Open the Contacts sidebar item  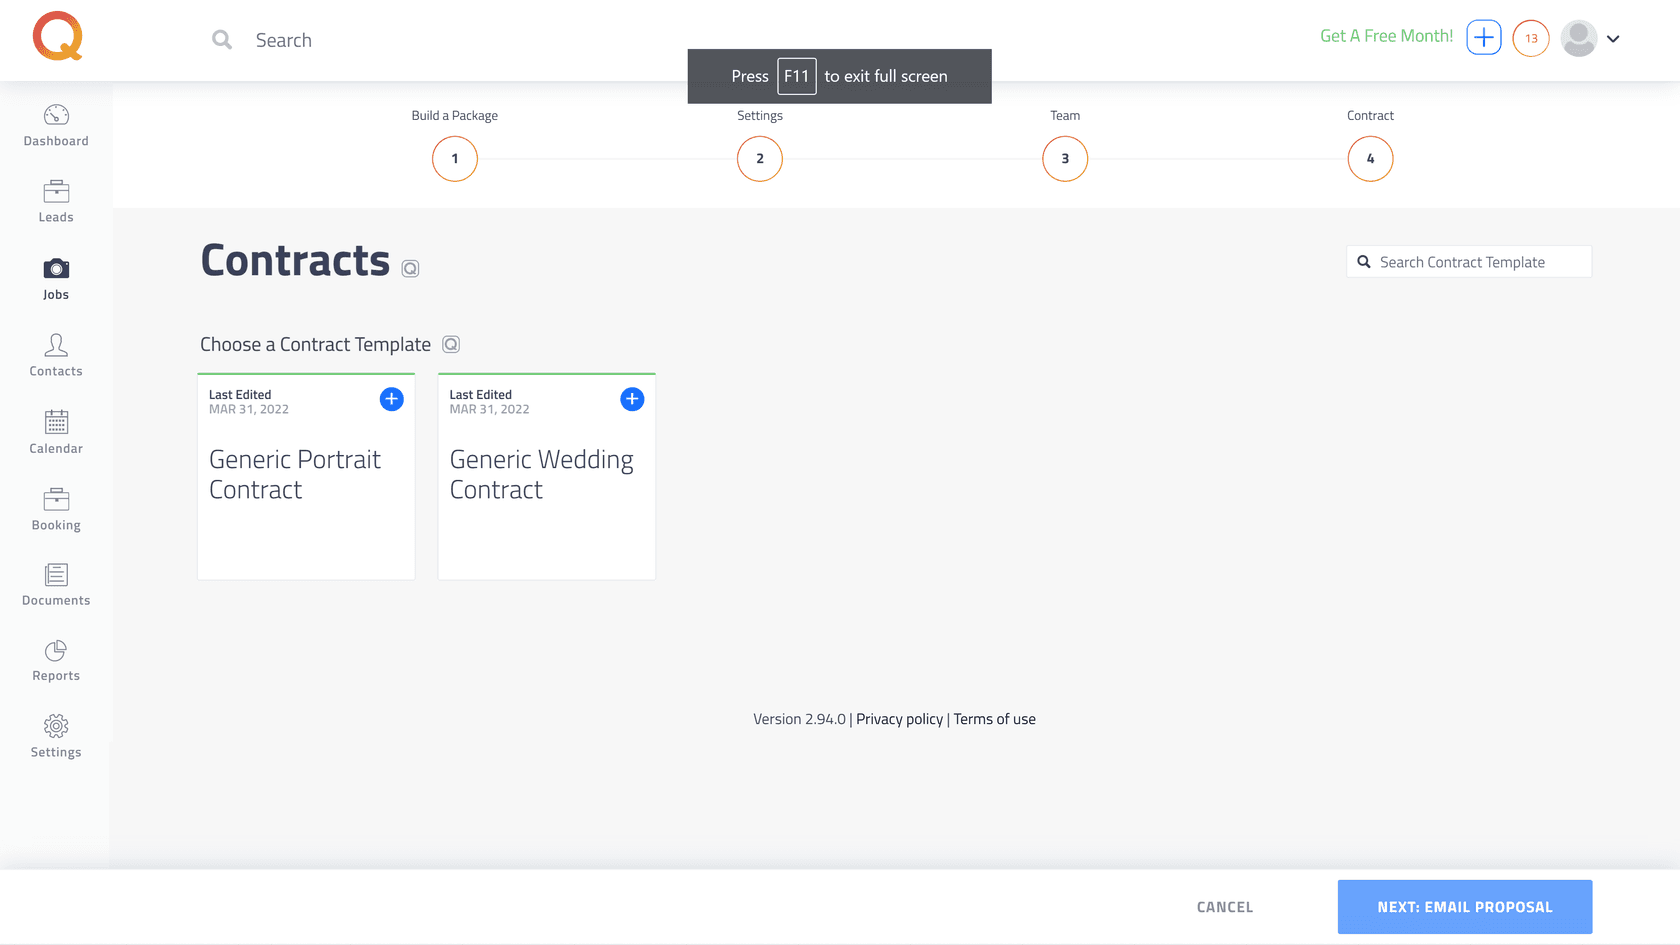coord(56,356)
